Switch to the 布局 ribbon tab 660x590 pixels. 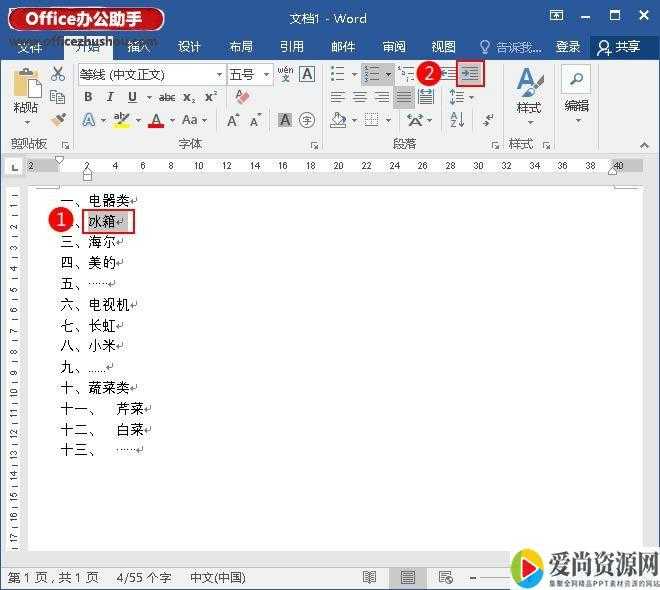[x=241, y=47]
